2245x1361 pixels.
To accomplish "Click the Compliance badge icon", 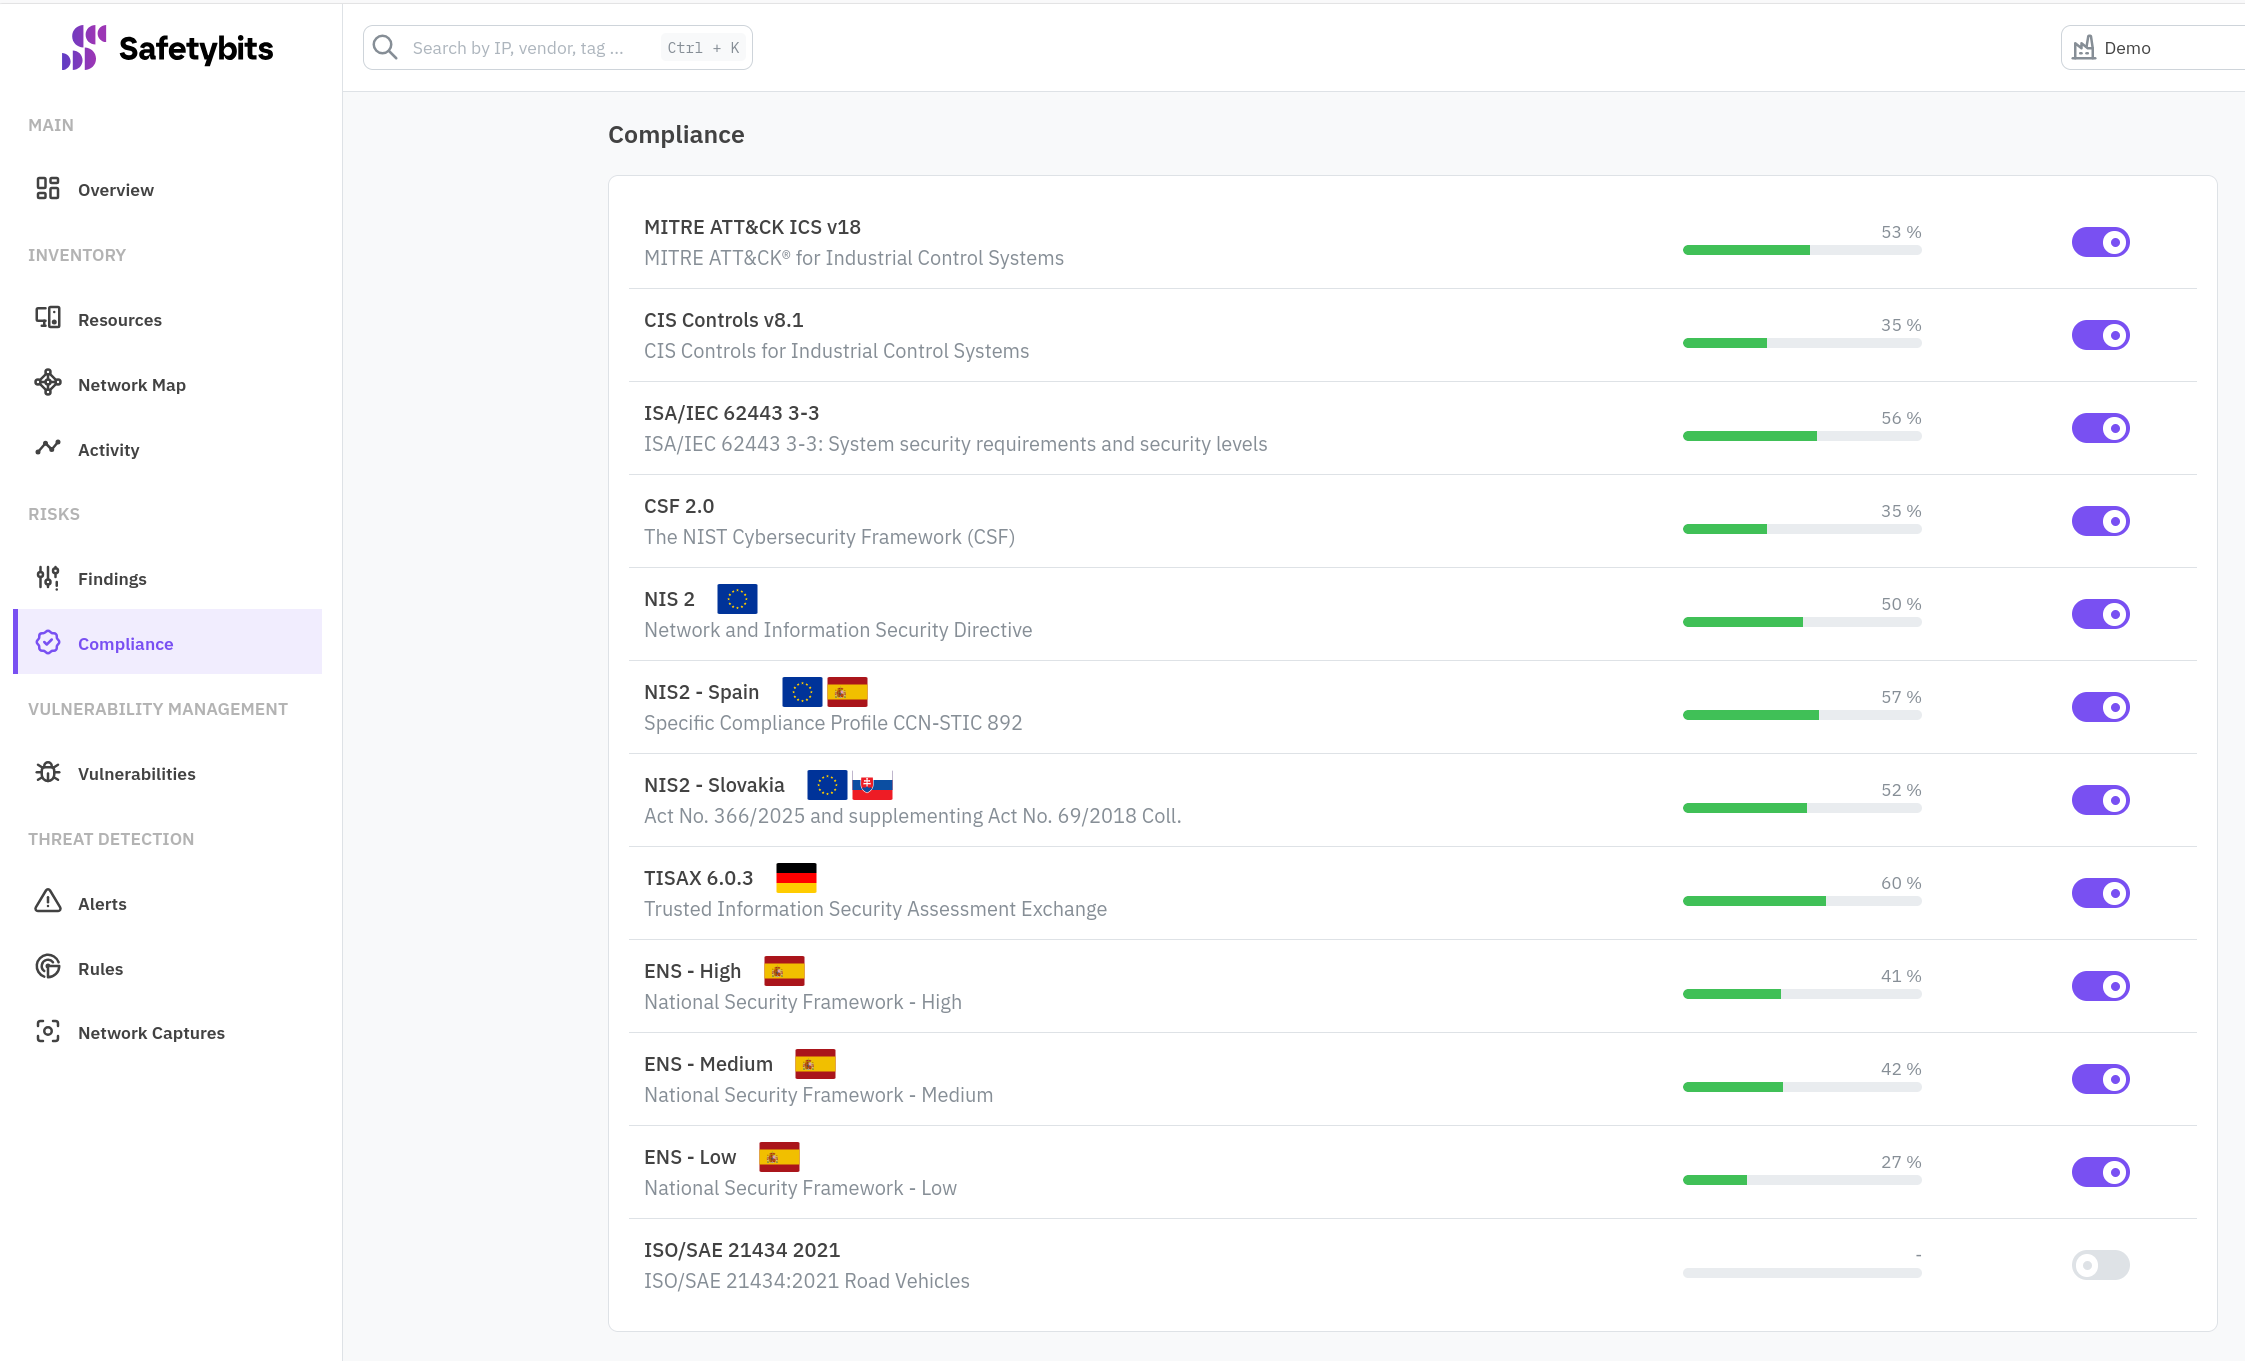I will (48, 642).
